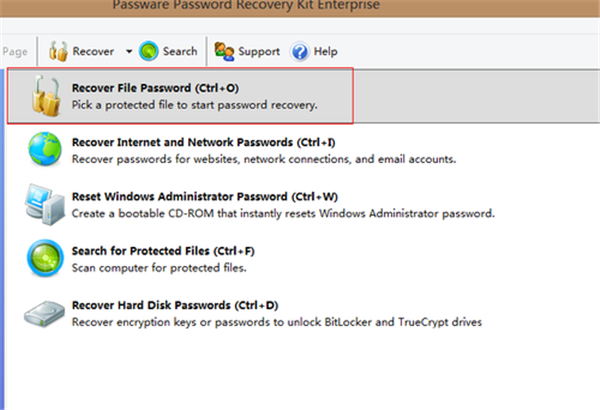Open the Help toolbar item
The image size is (600, 410).
coord(326,51)
